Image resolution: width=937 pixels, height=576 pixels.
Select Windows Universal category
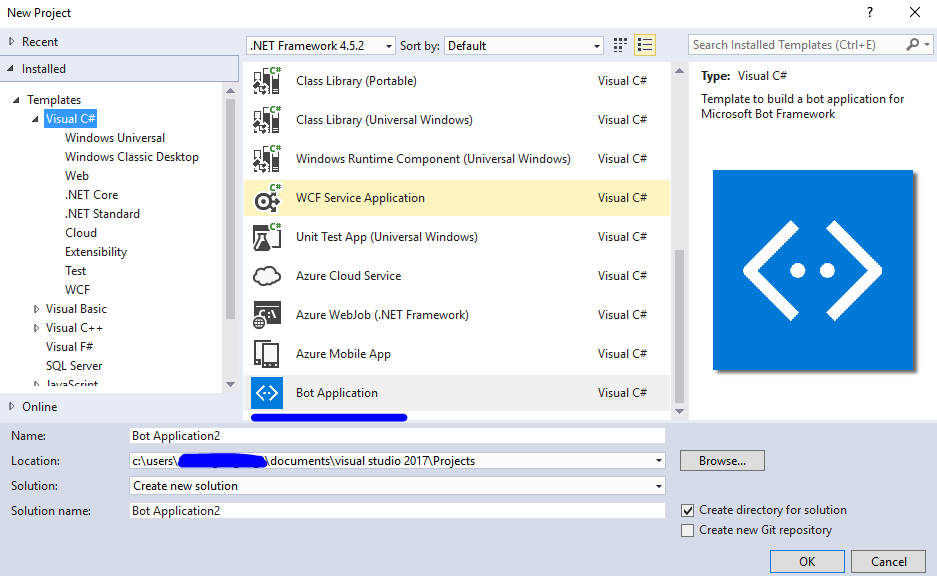(115, 138)
